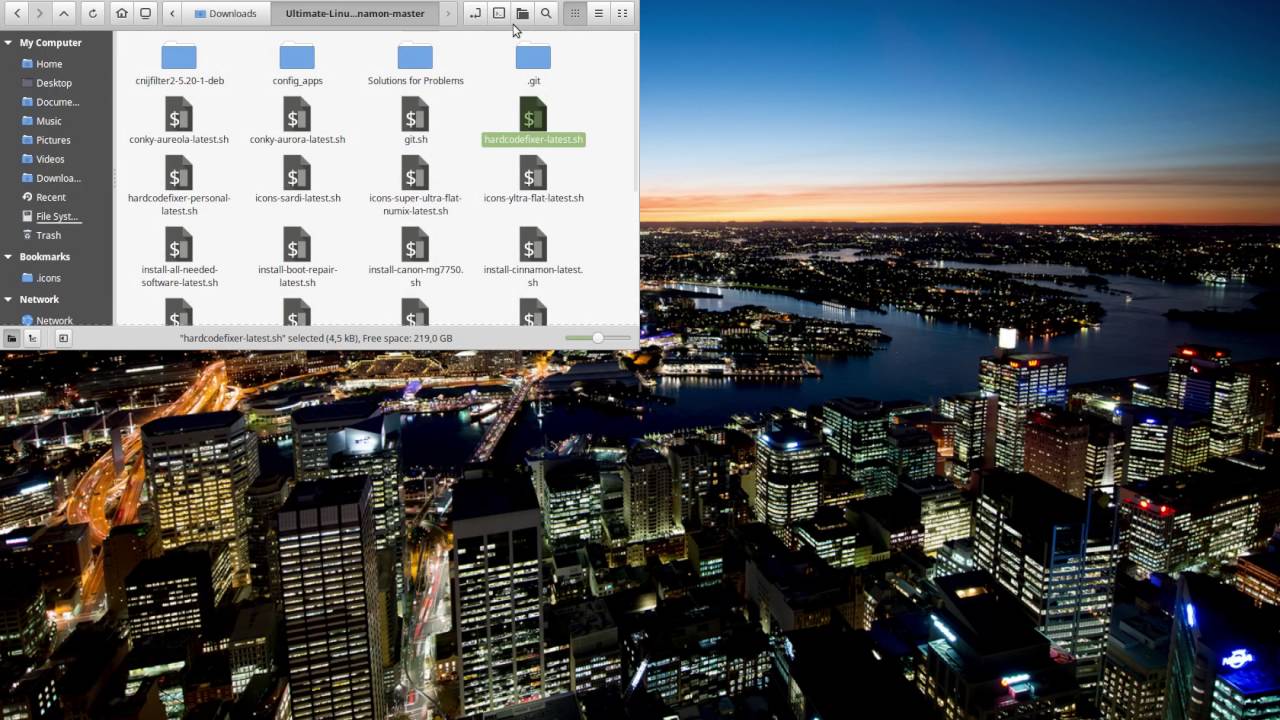Select the Ultimate-Linu...namon-master path segment
The image size is (1280, 720).
354,13
